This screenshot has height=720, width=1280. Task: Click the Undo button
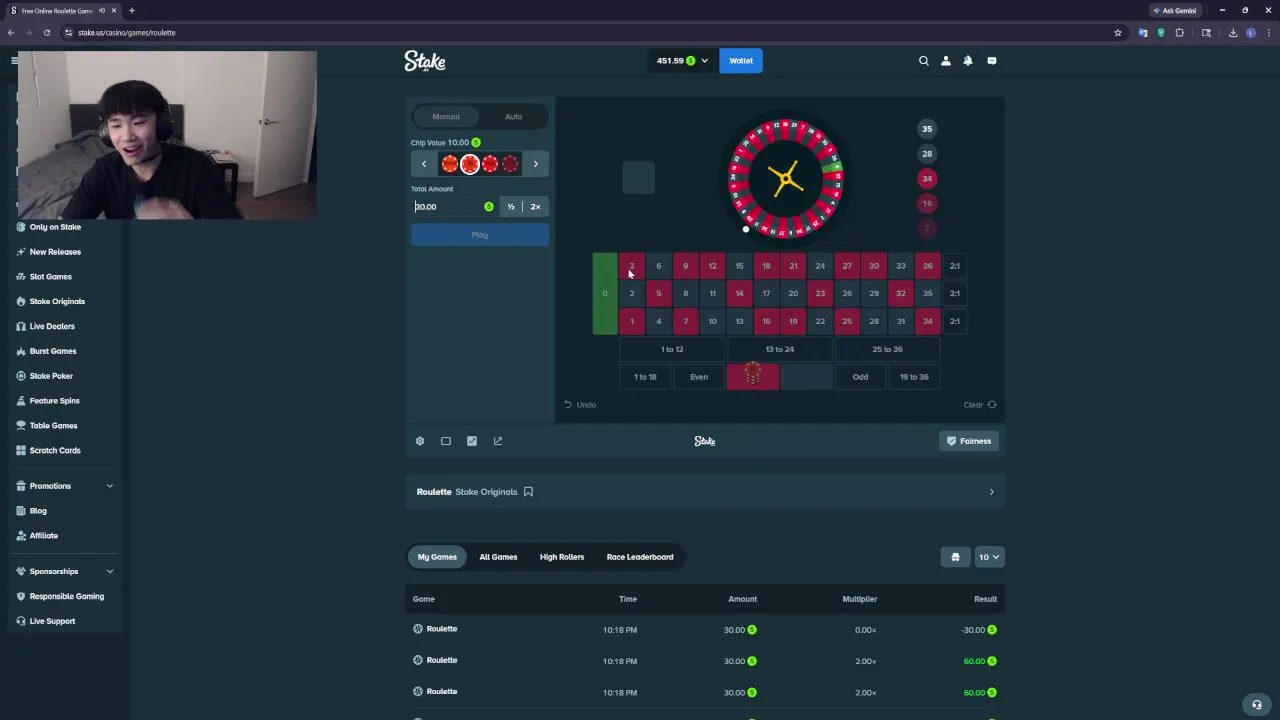click(x=580, y=405)
